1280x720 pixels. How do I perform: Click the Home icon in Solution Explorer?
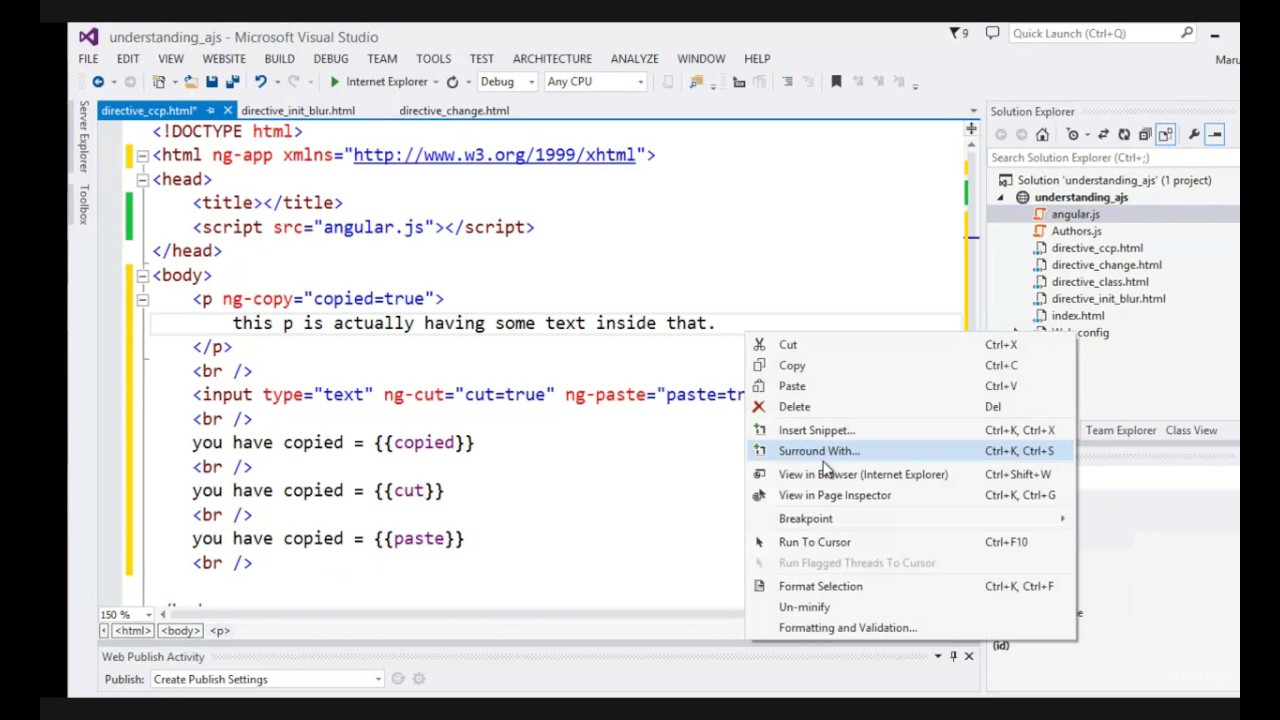click(x=1042, y=135)
